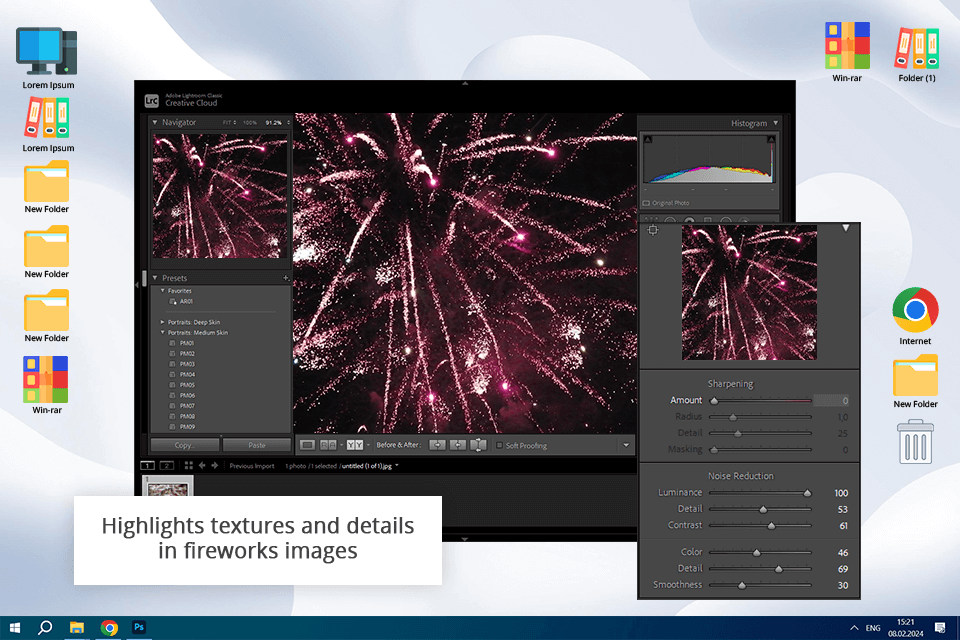Click the Previous Import source label
This screenshot has width=960, height=640.
(252, 466)
